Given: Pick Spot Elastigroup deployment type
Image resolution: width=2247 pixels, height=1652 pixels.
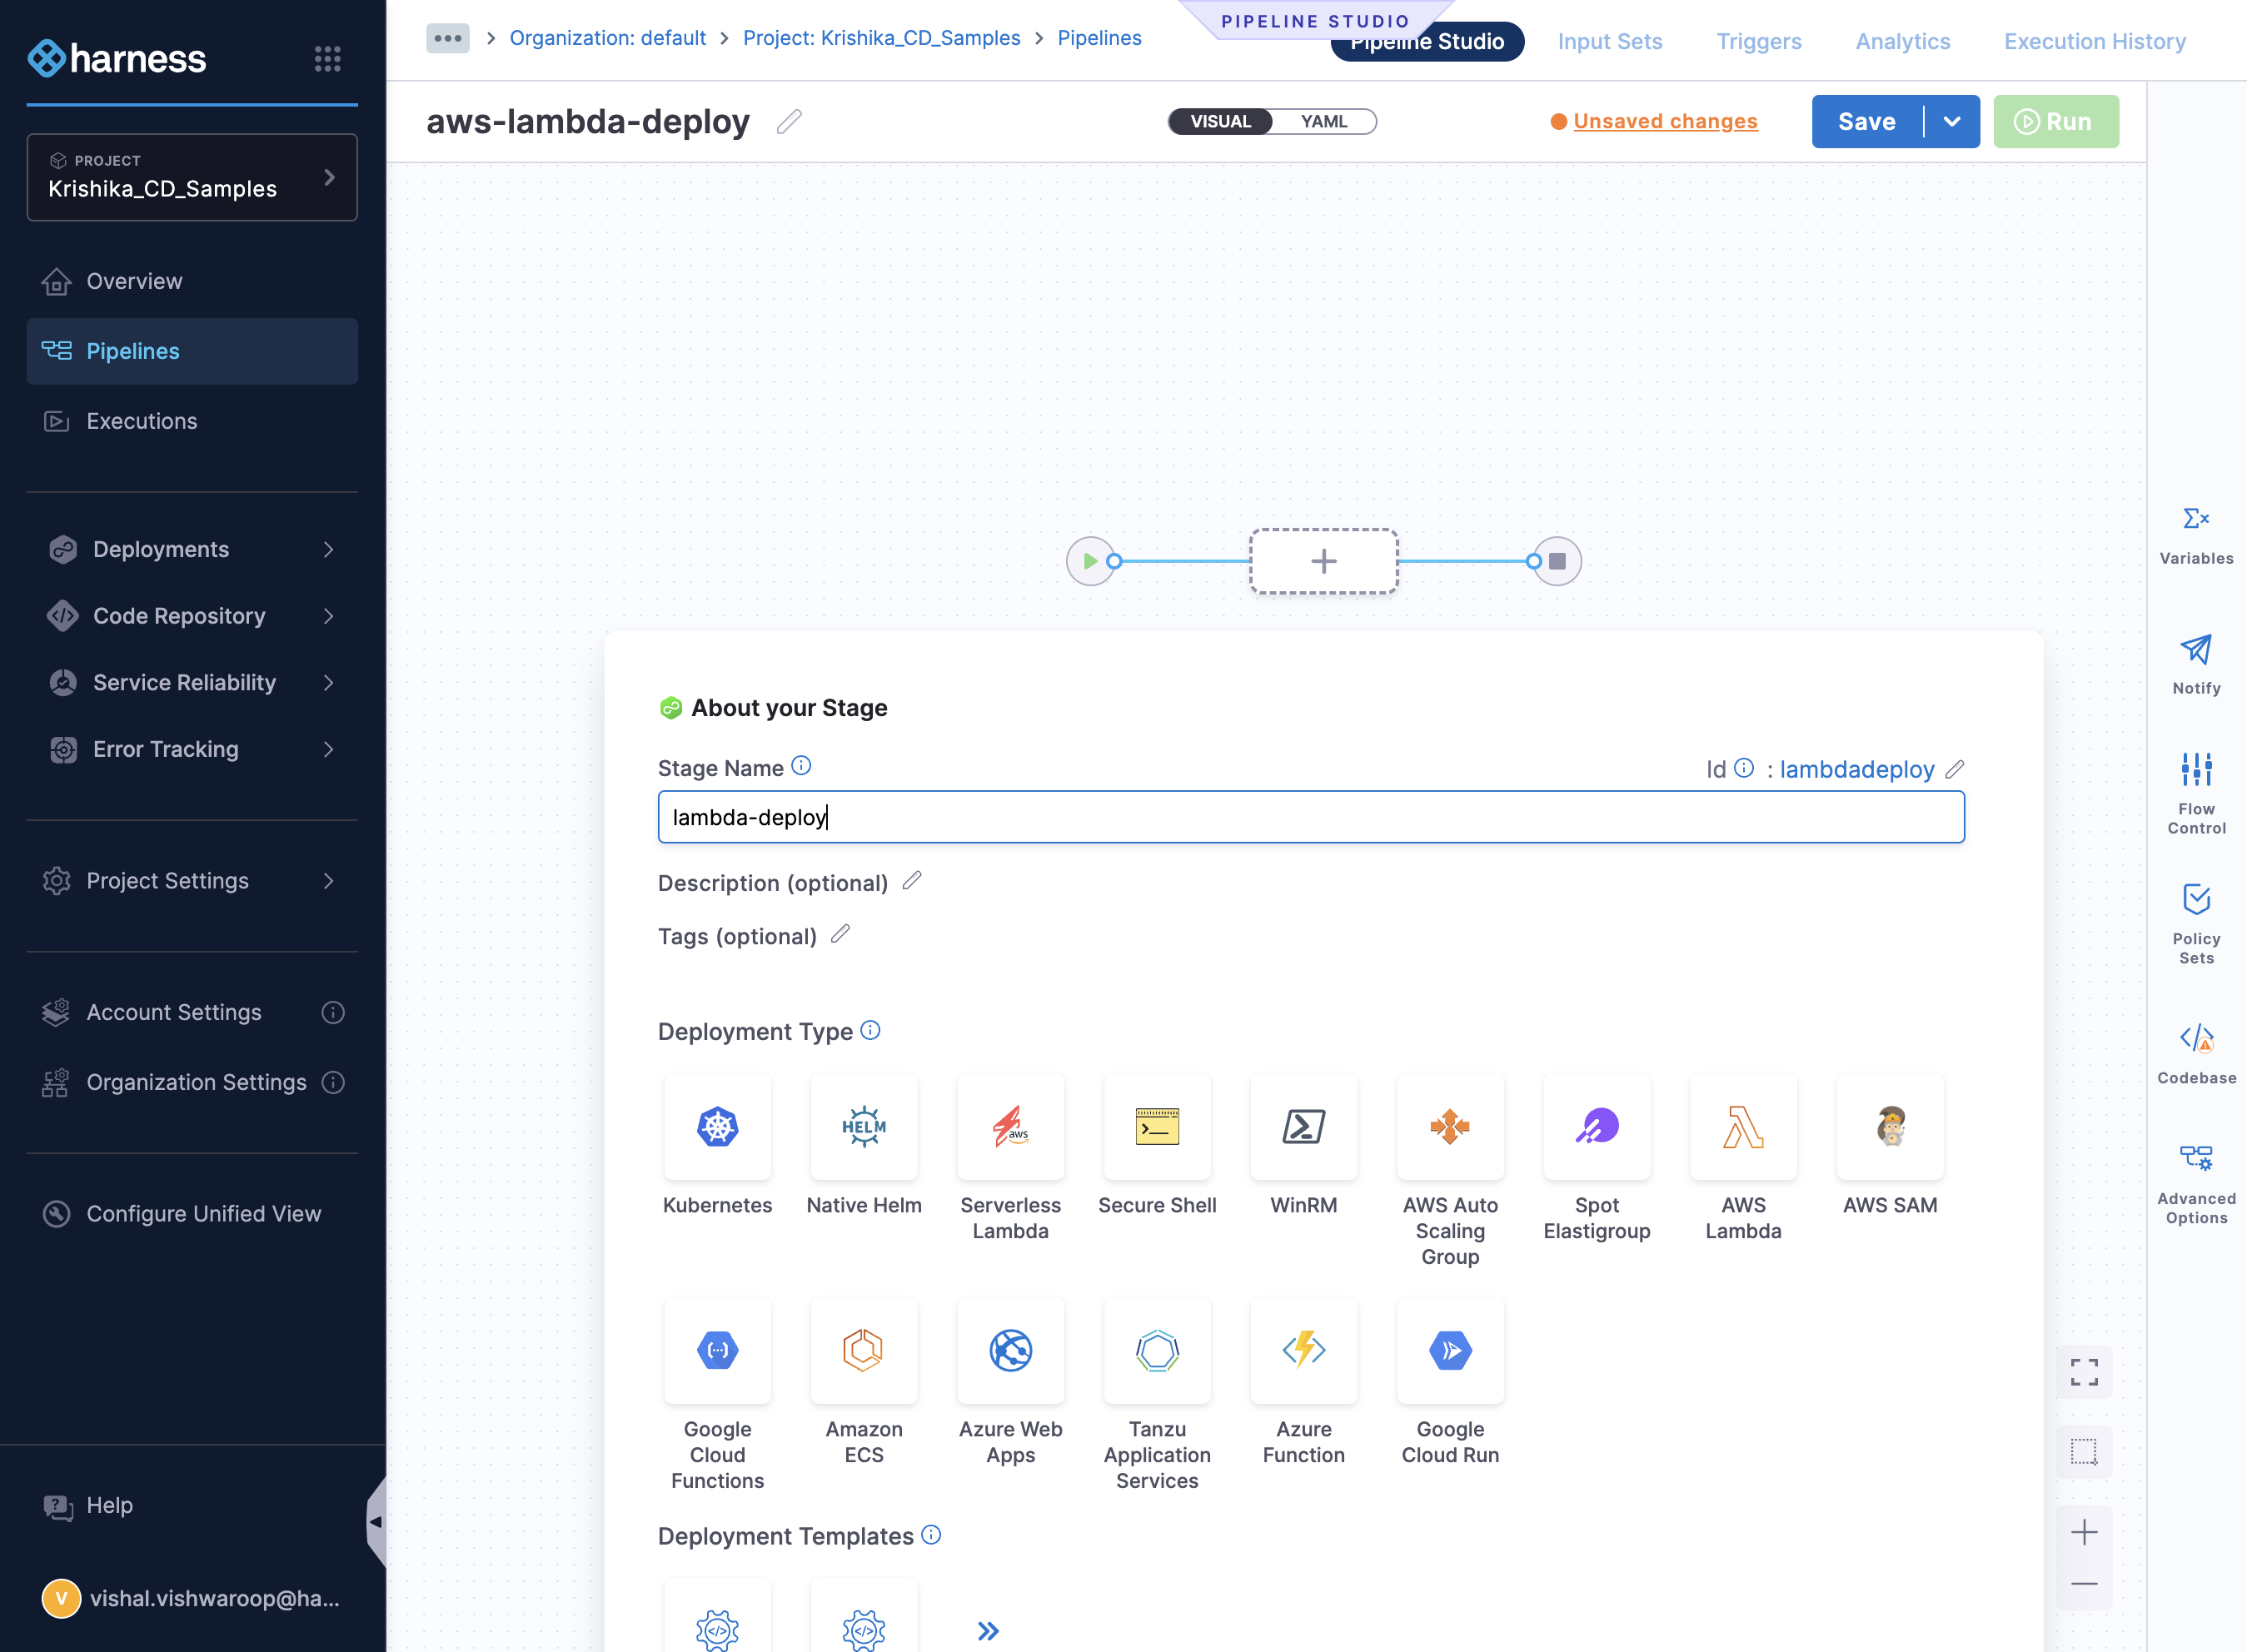Looking at the screenshot, I should [1597, 1127].
